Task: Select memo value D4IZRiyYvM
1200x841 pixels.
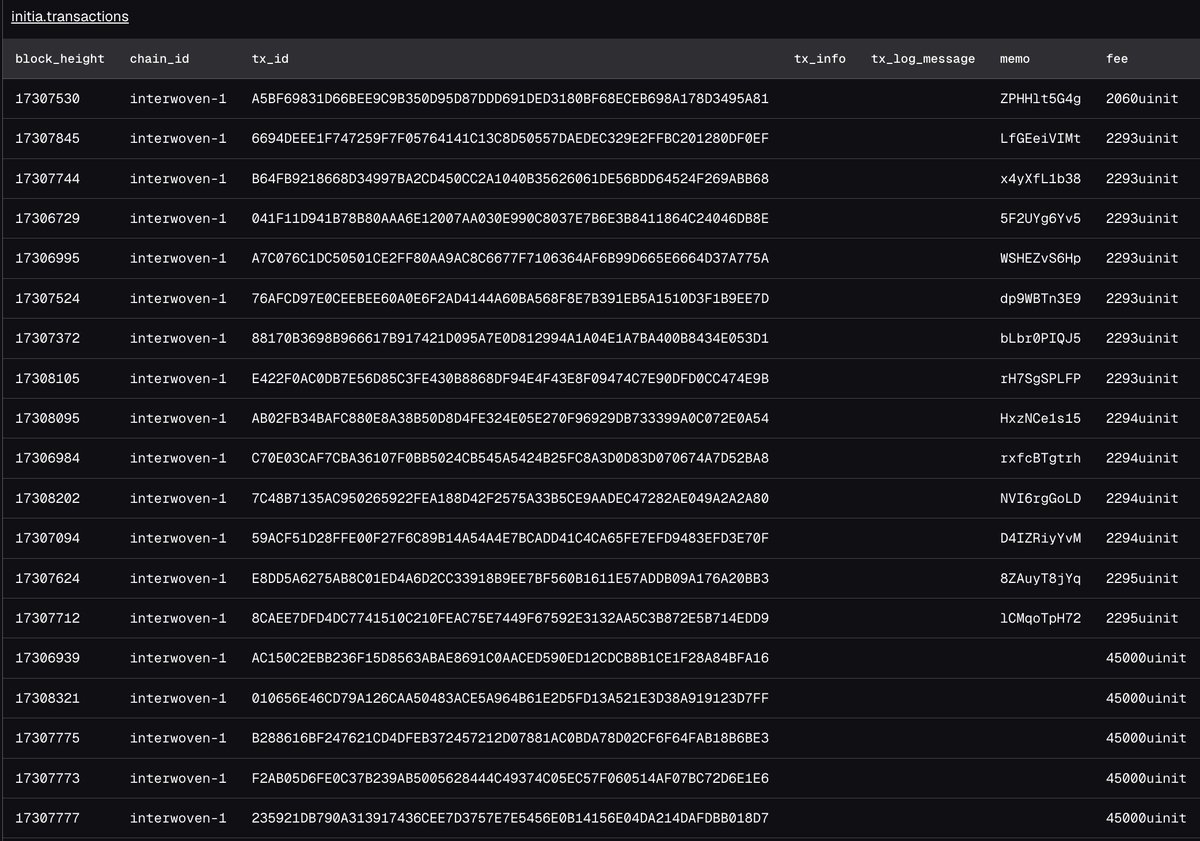Action: pyautogui.click(x=1040, y=539)
